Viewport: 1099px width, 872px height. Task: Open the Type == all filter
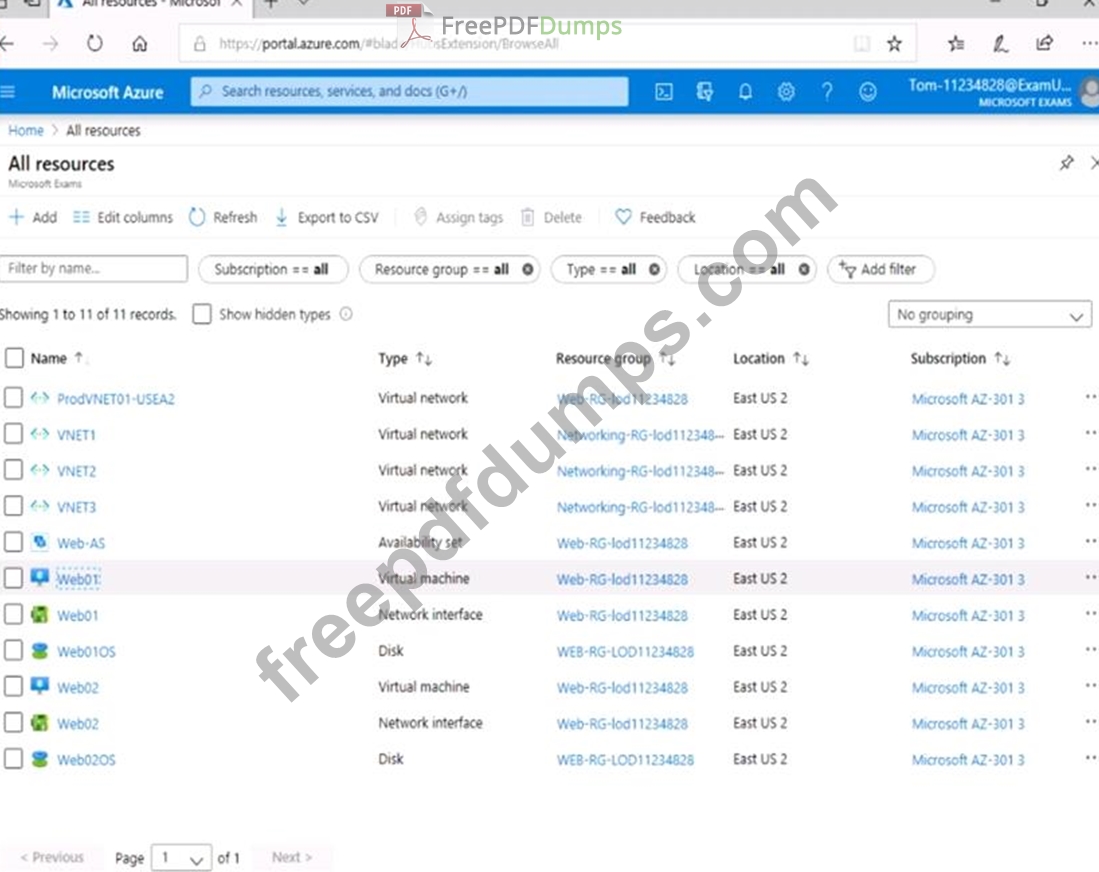608,269
